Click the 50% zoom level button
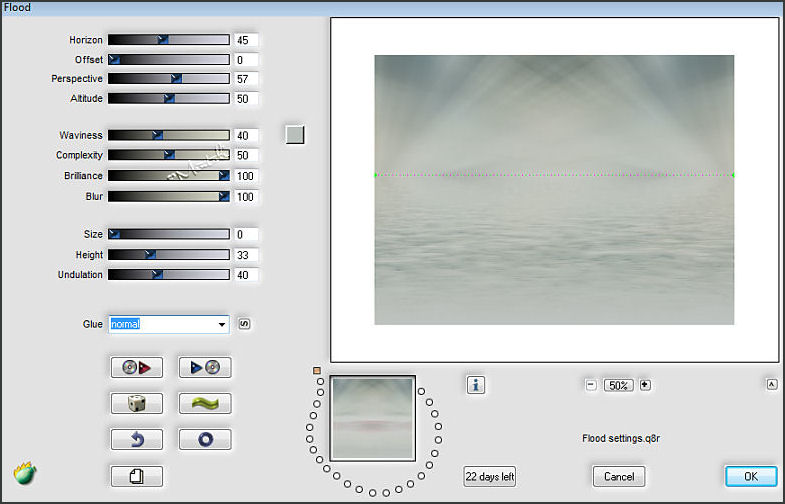Screen dimensions: 785x504 pyautogui.click(x=618, y=385)
